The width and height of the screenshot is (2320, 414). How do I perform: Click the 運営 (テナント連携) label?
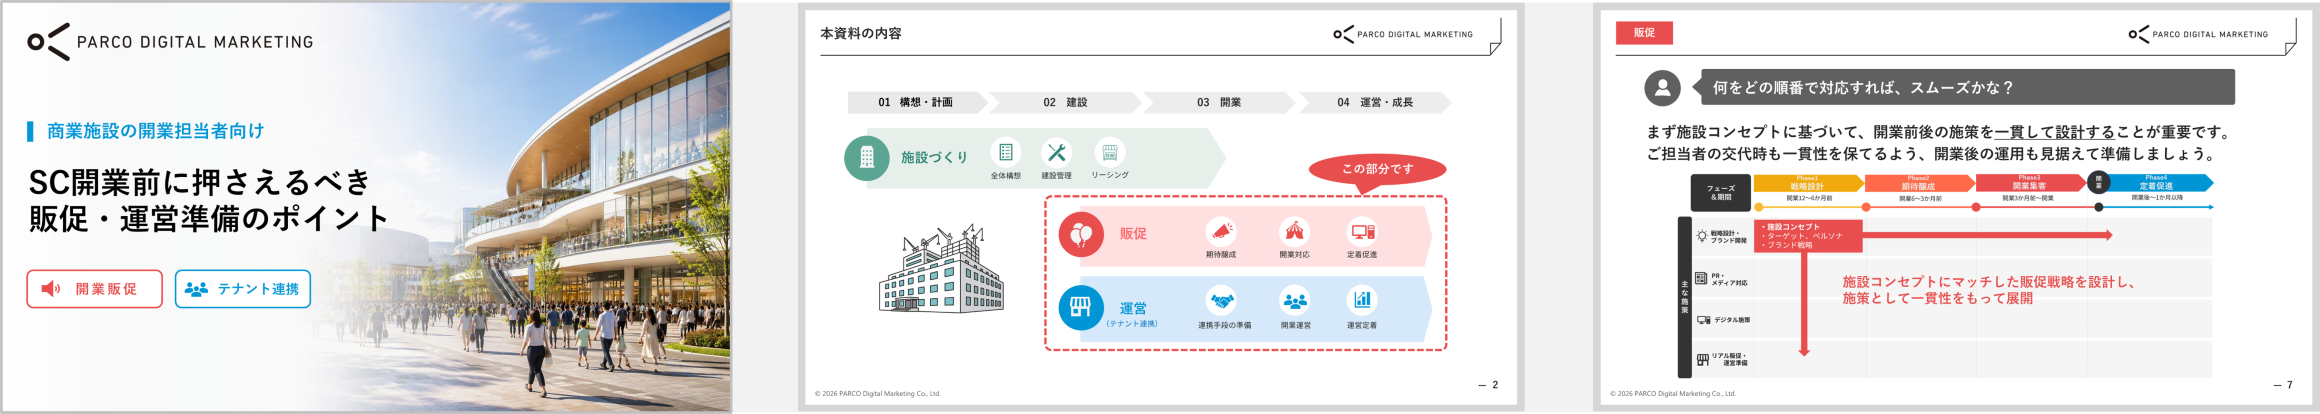pos(1133,314)
